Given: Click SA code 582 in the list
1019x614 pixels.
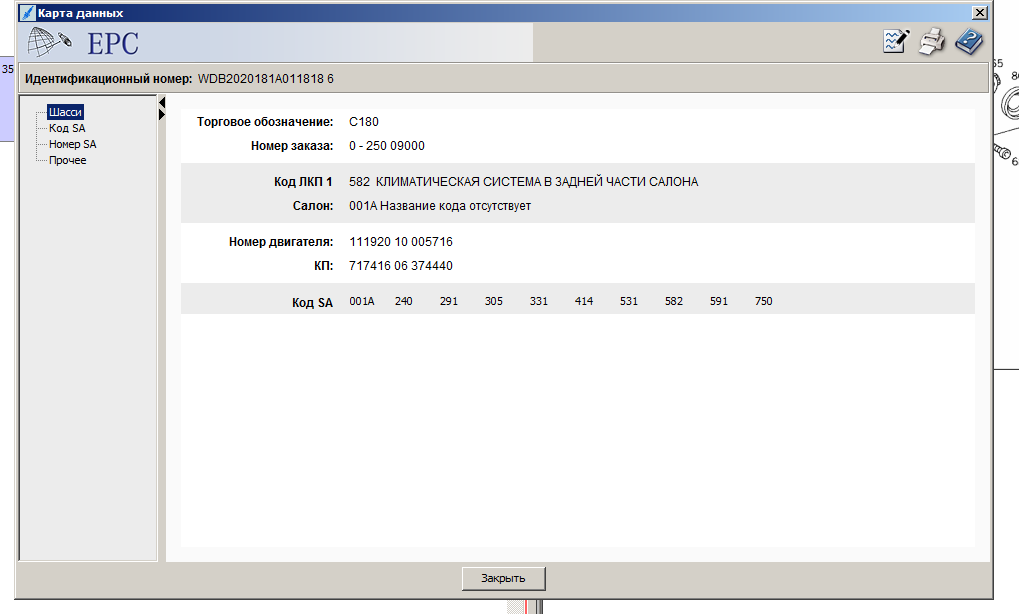Looking at the screenshot, I should pos(674,301).
